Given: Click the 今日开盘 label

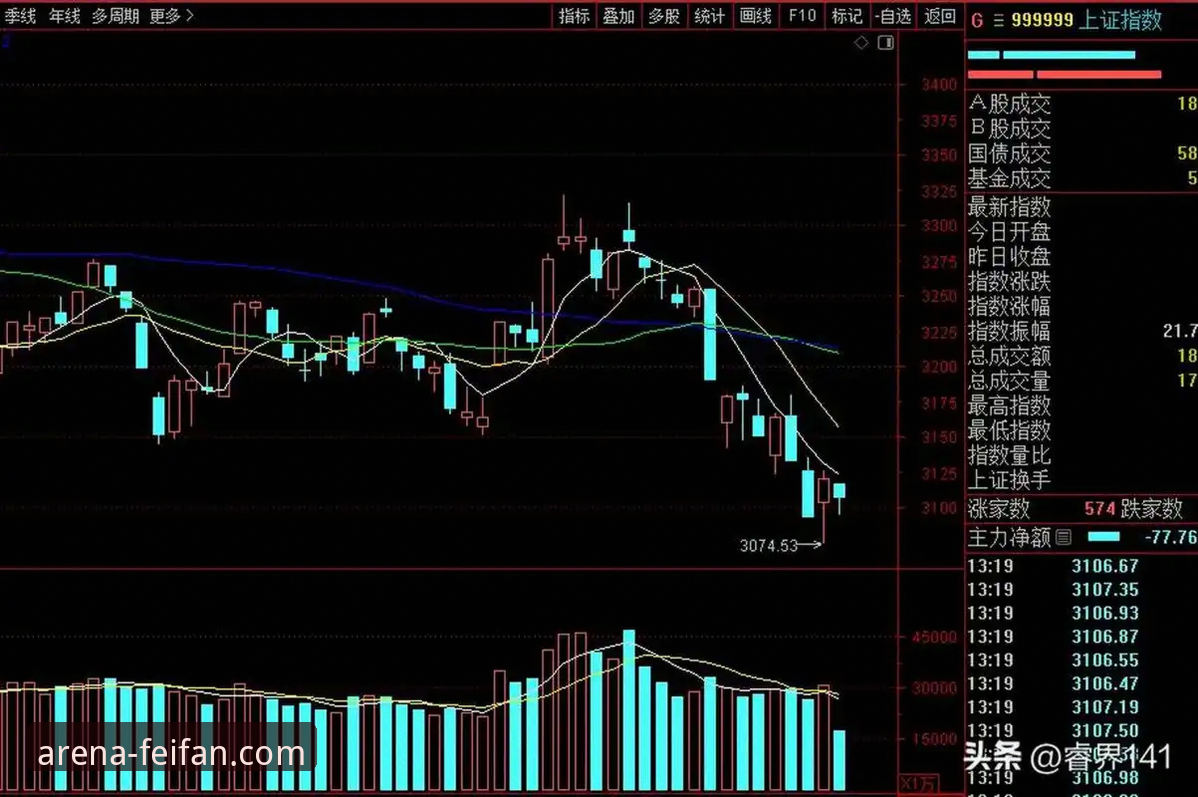Looking at the screenshot, I should coord(1009,232).
